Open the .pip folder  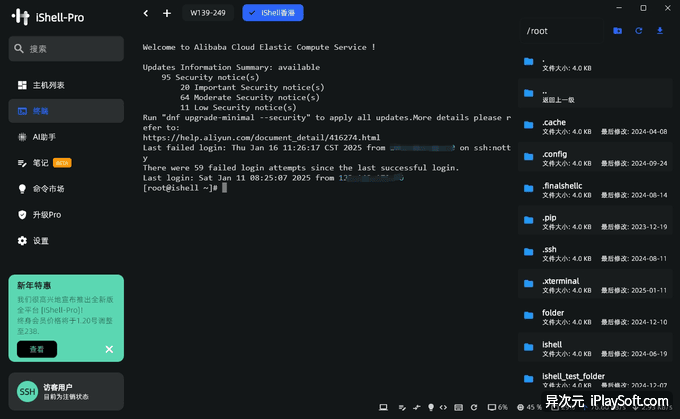[595, 221]
